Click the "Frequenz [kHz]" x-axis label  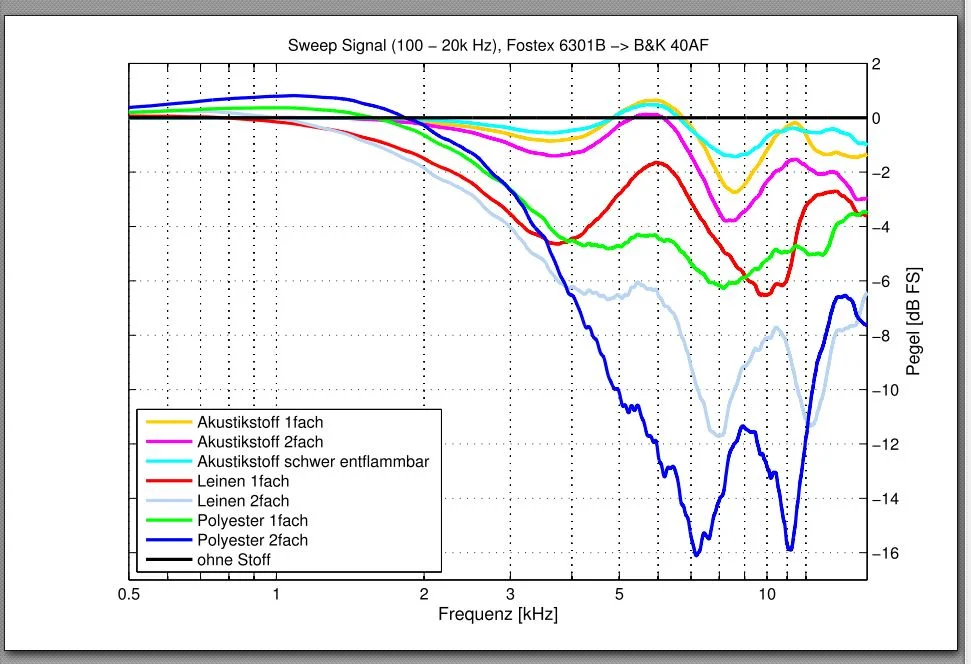[498, 614]
